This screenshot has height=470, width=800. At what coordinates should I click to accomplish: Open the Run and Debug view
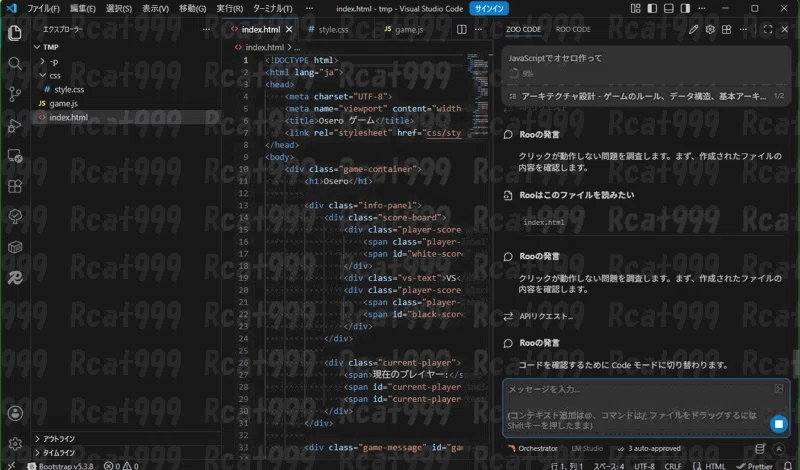tap(15, 125)
